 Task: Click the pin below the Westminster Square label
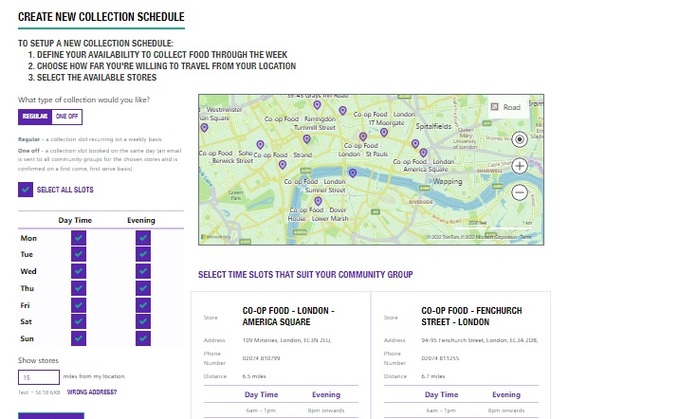pyautogui.click(x=204, y=128)
